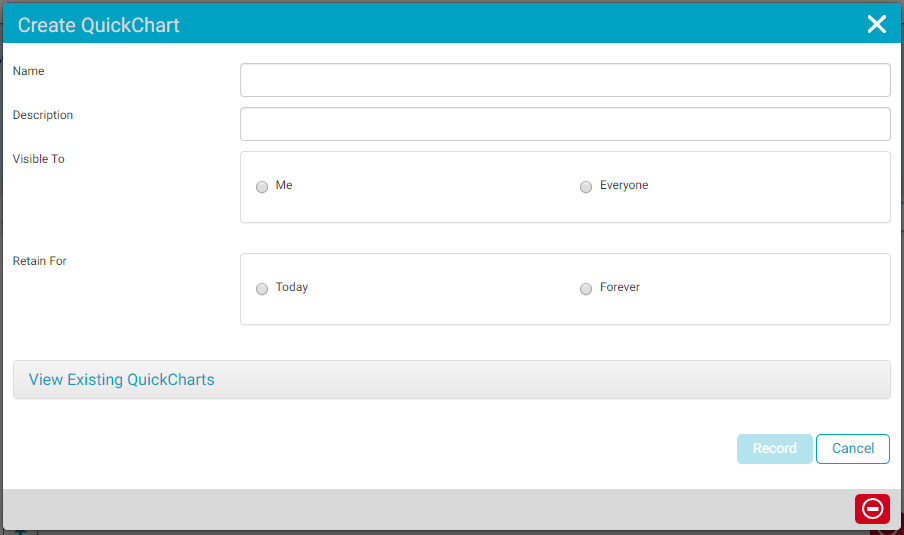The width and height of the screenshot is (904, 535).
Task: Select the Today retention radio button
Action: (x=262, y=289)
